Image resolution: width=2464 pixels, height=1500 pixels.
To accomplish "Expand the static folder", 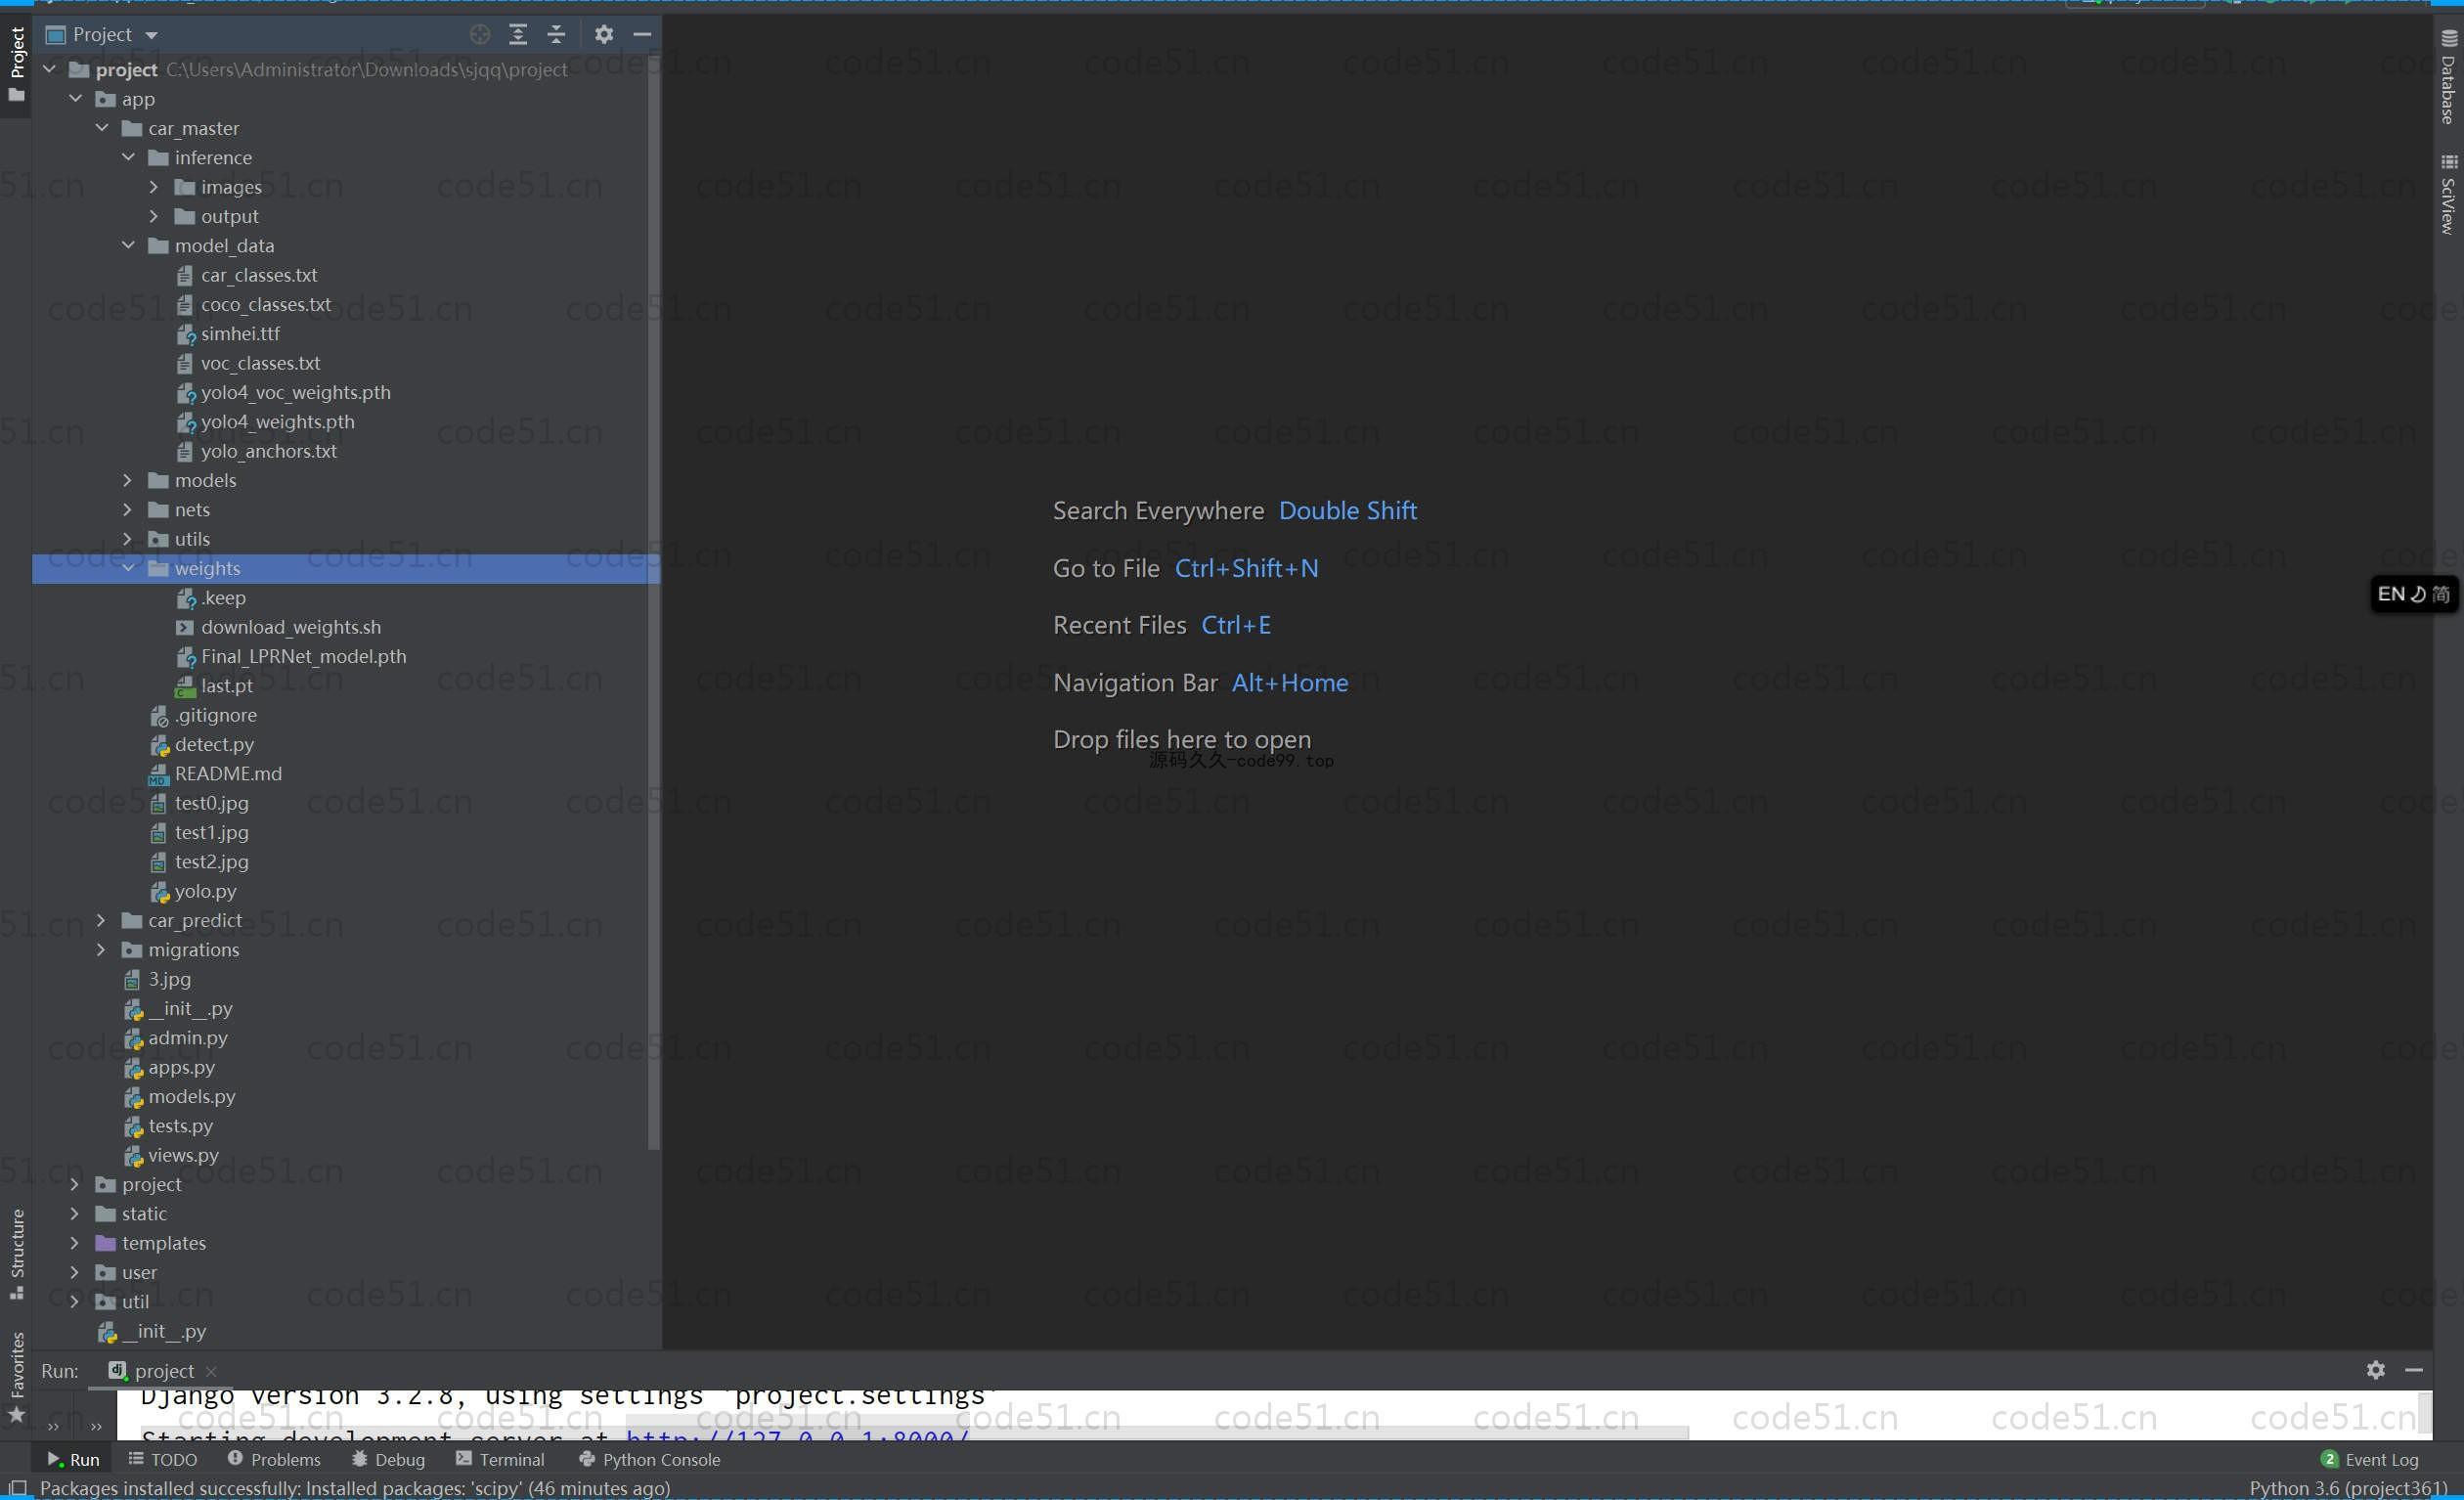I will click(x=75, y=1214).
